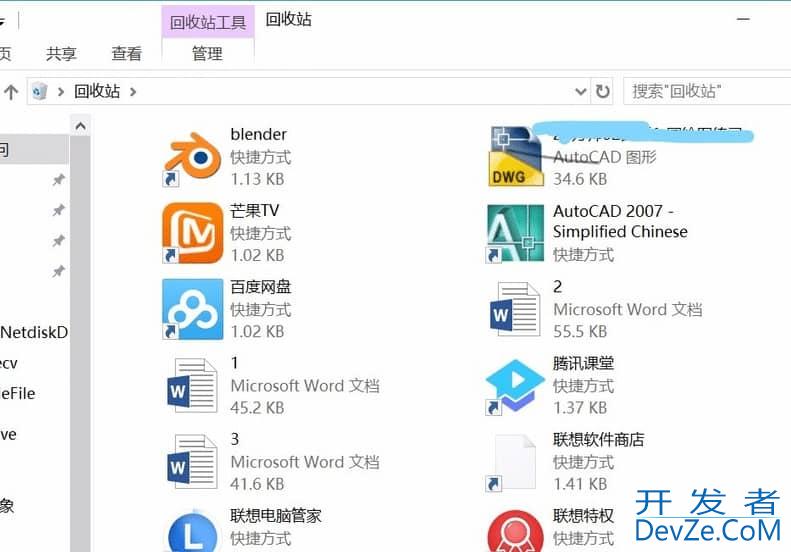Click the 1.13 KB size text
This screenshot has width=791, height=552.
(x=257, y=179)
